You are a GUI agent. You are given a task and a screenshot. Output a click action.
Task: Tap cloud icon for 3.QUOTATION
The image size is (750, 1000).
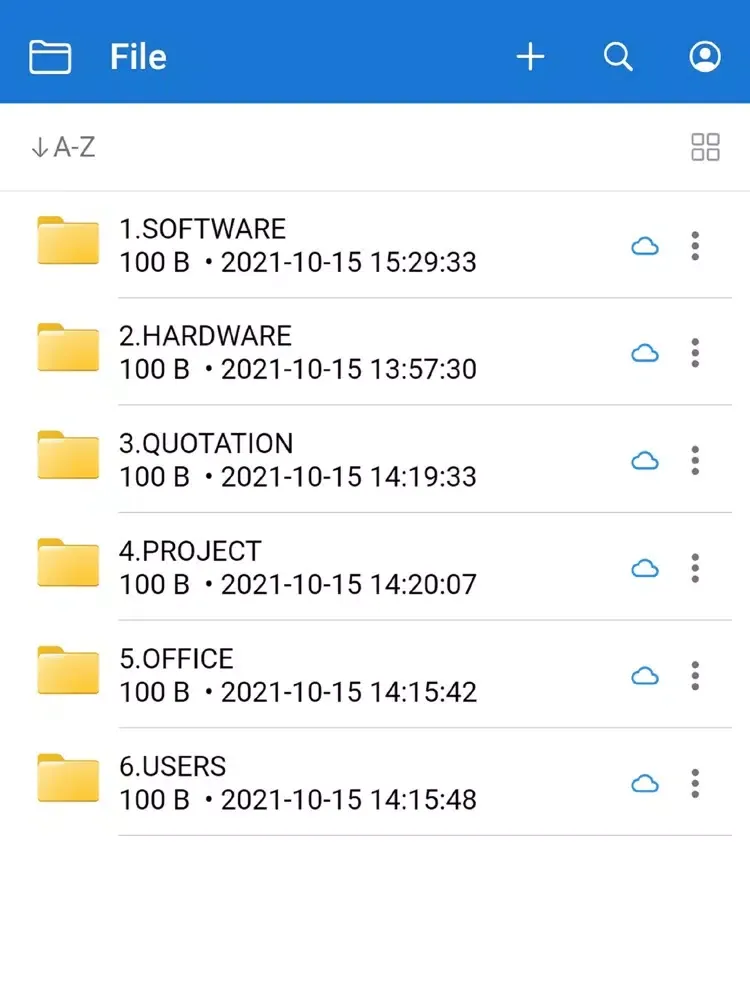point(645,461)
